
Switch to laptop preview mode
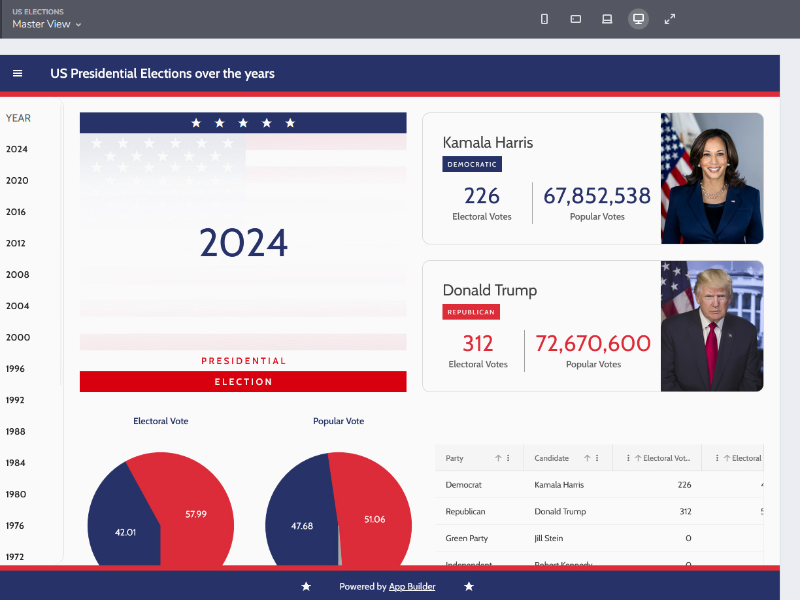607,19
